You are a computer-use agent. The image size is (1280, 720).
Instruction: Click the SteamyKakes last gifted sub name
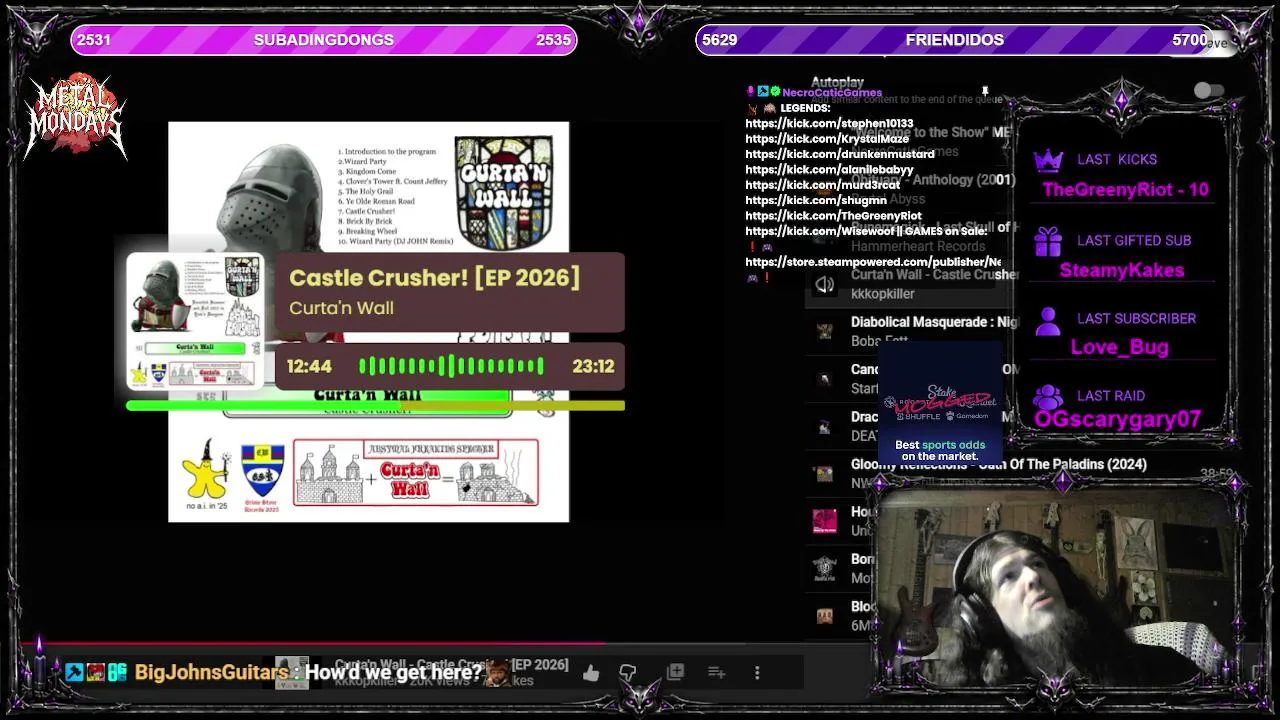tap(1122, 271)
